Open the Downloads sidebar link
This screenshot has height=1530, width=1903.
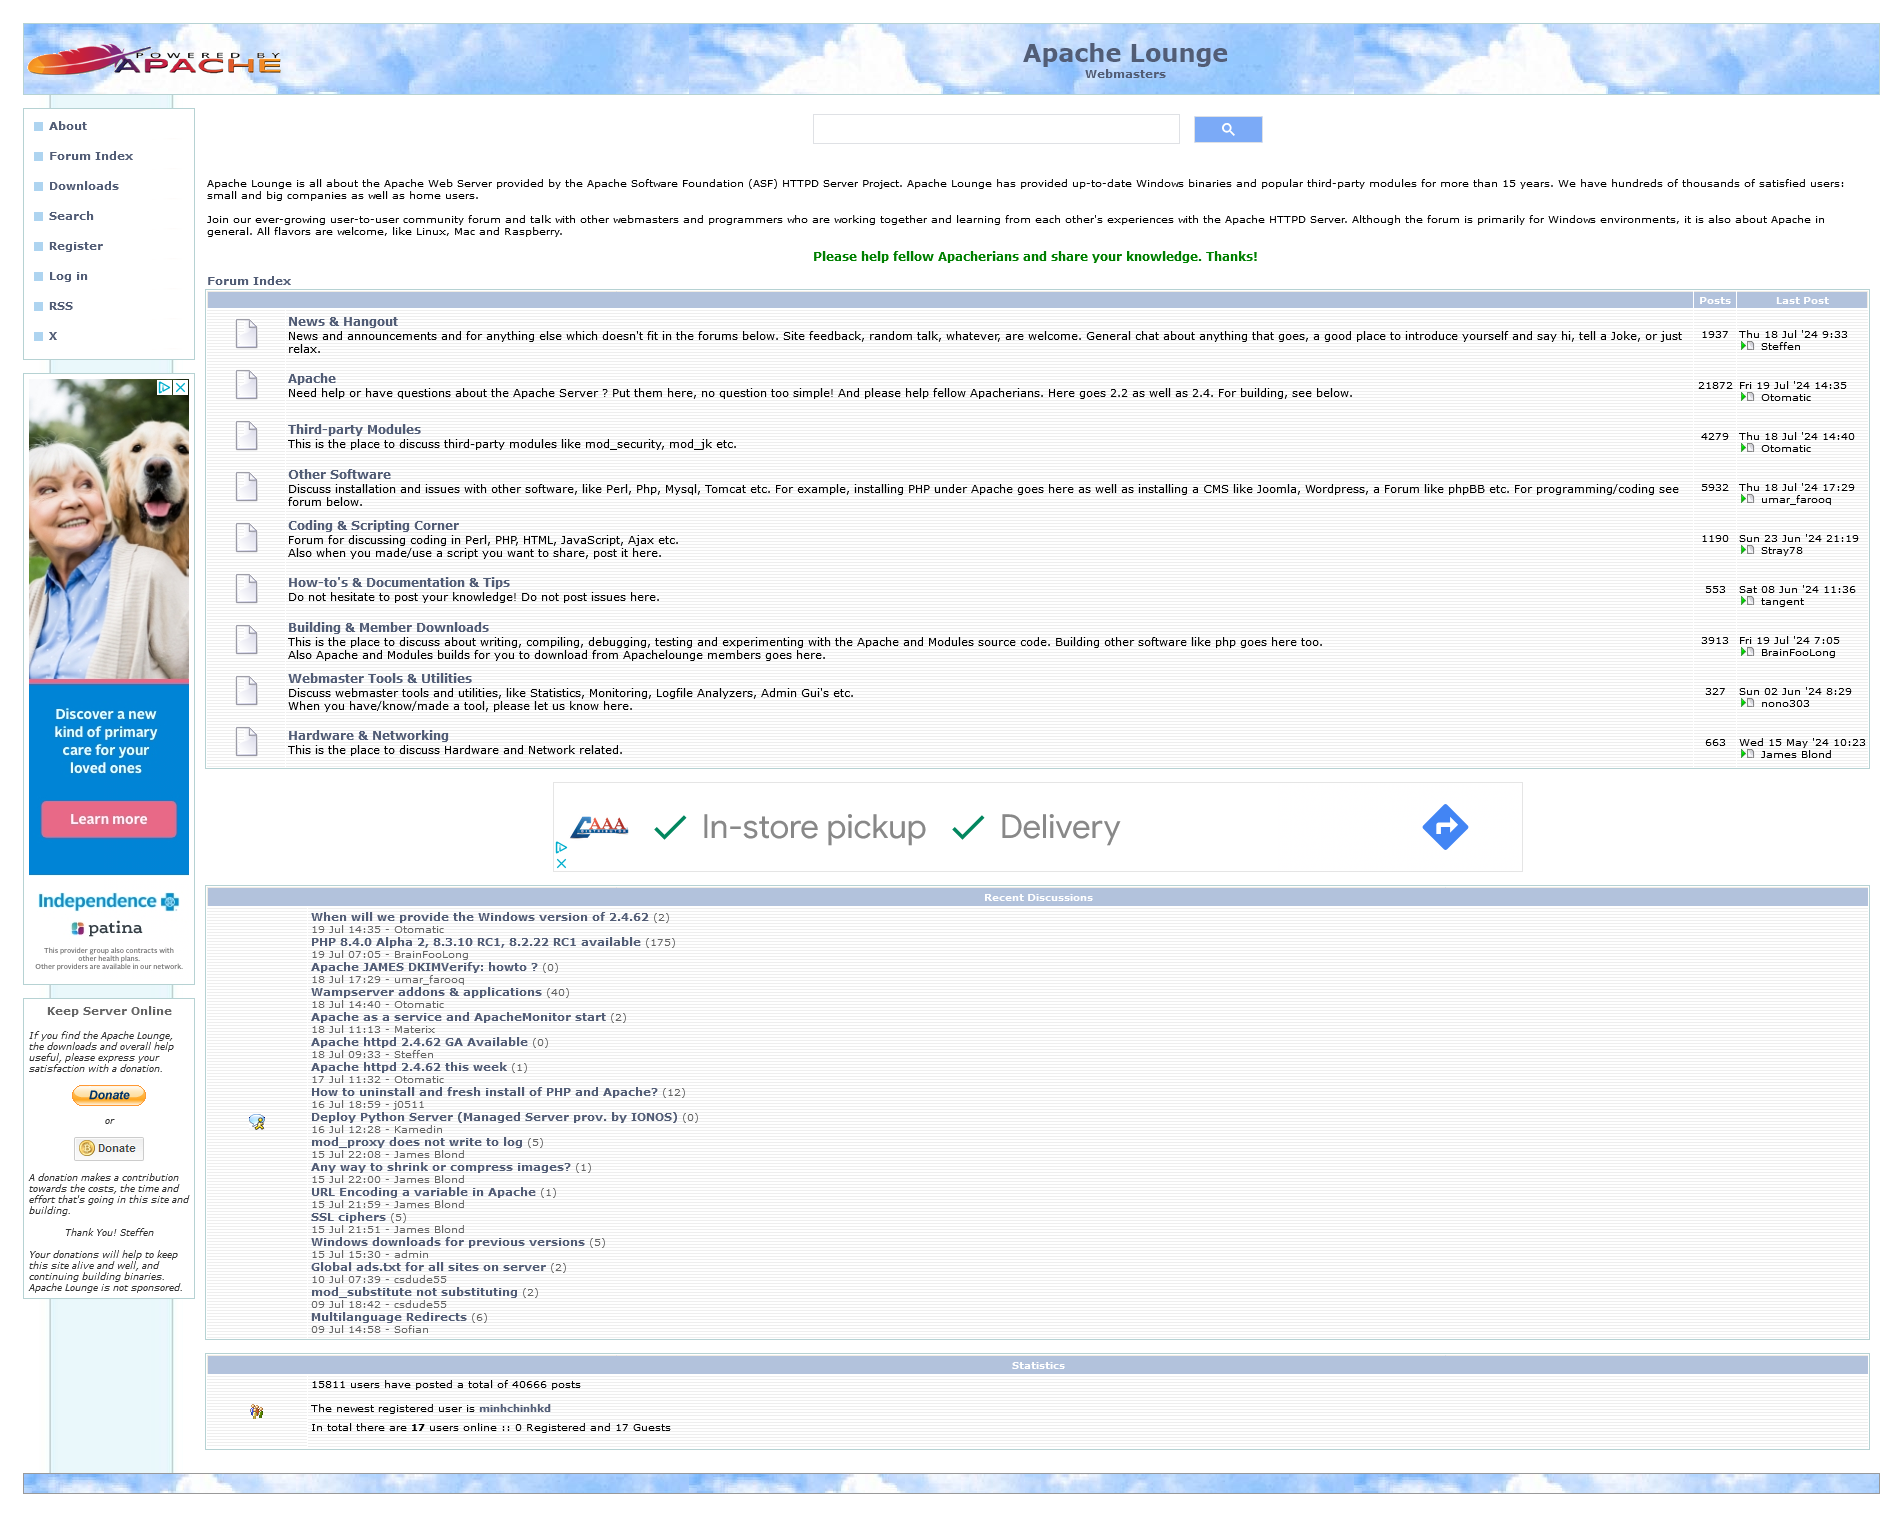click(84, 186)
